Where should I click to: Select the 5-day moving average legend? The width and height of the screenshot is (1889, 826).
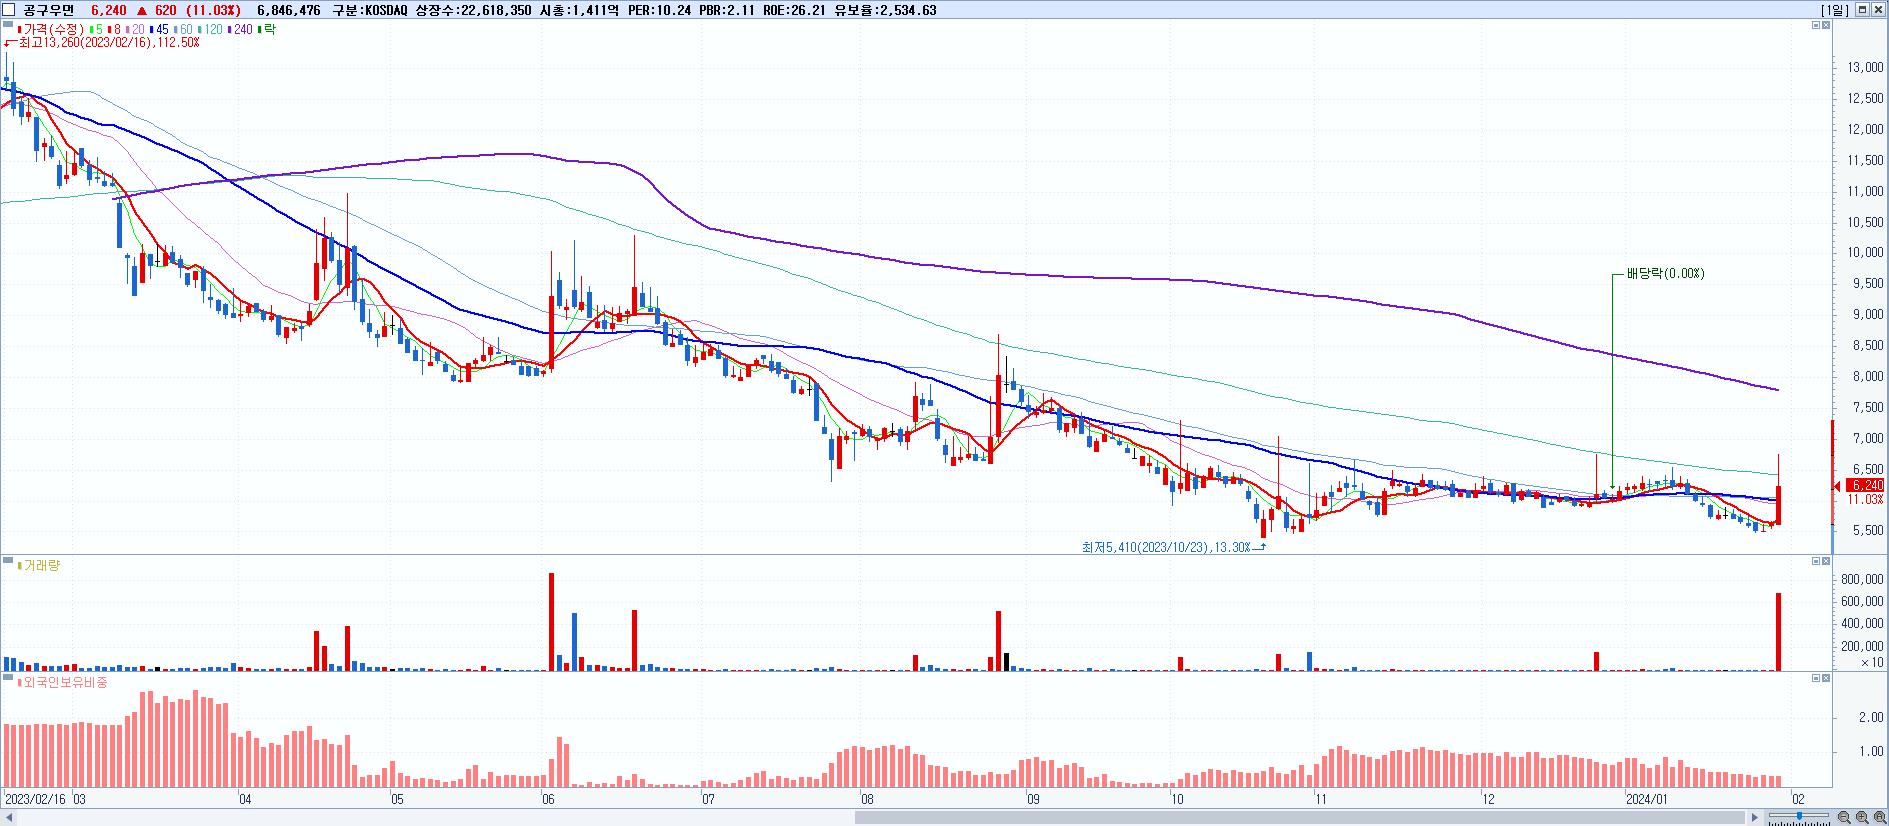[94, 29]
